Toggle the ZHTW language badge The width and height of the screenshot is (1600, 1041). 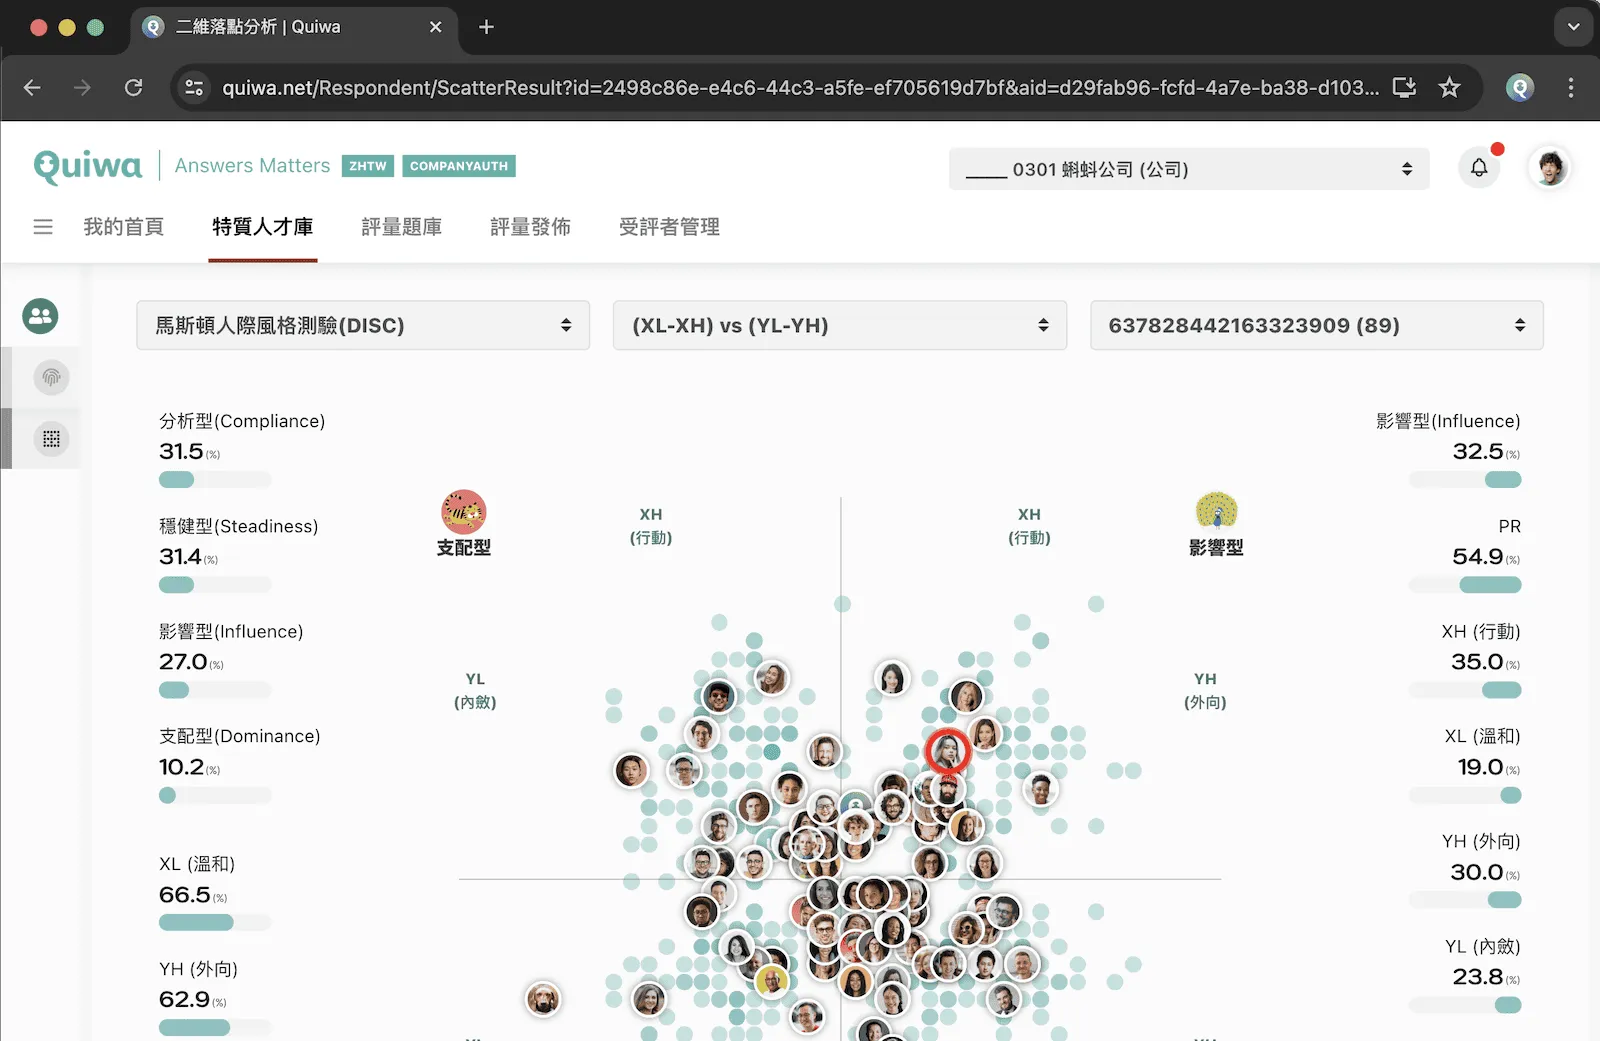(367, 166)
